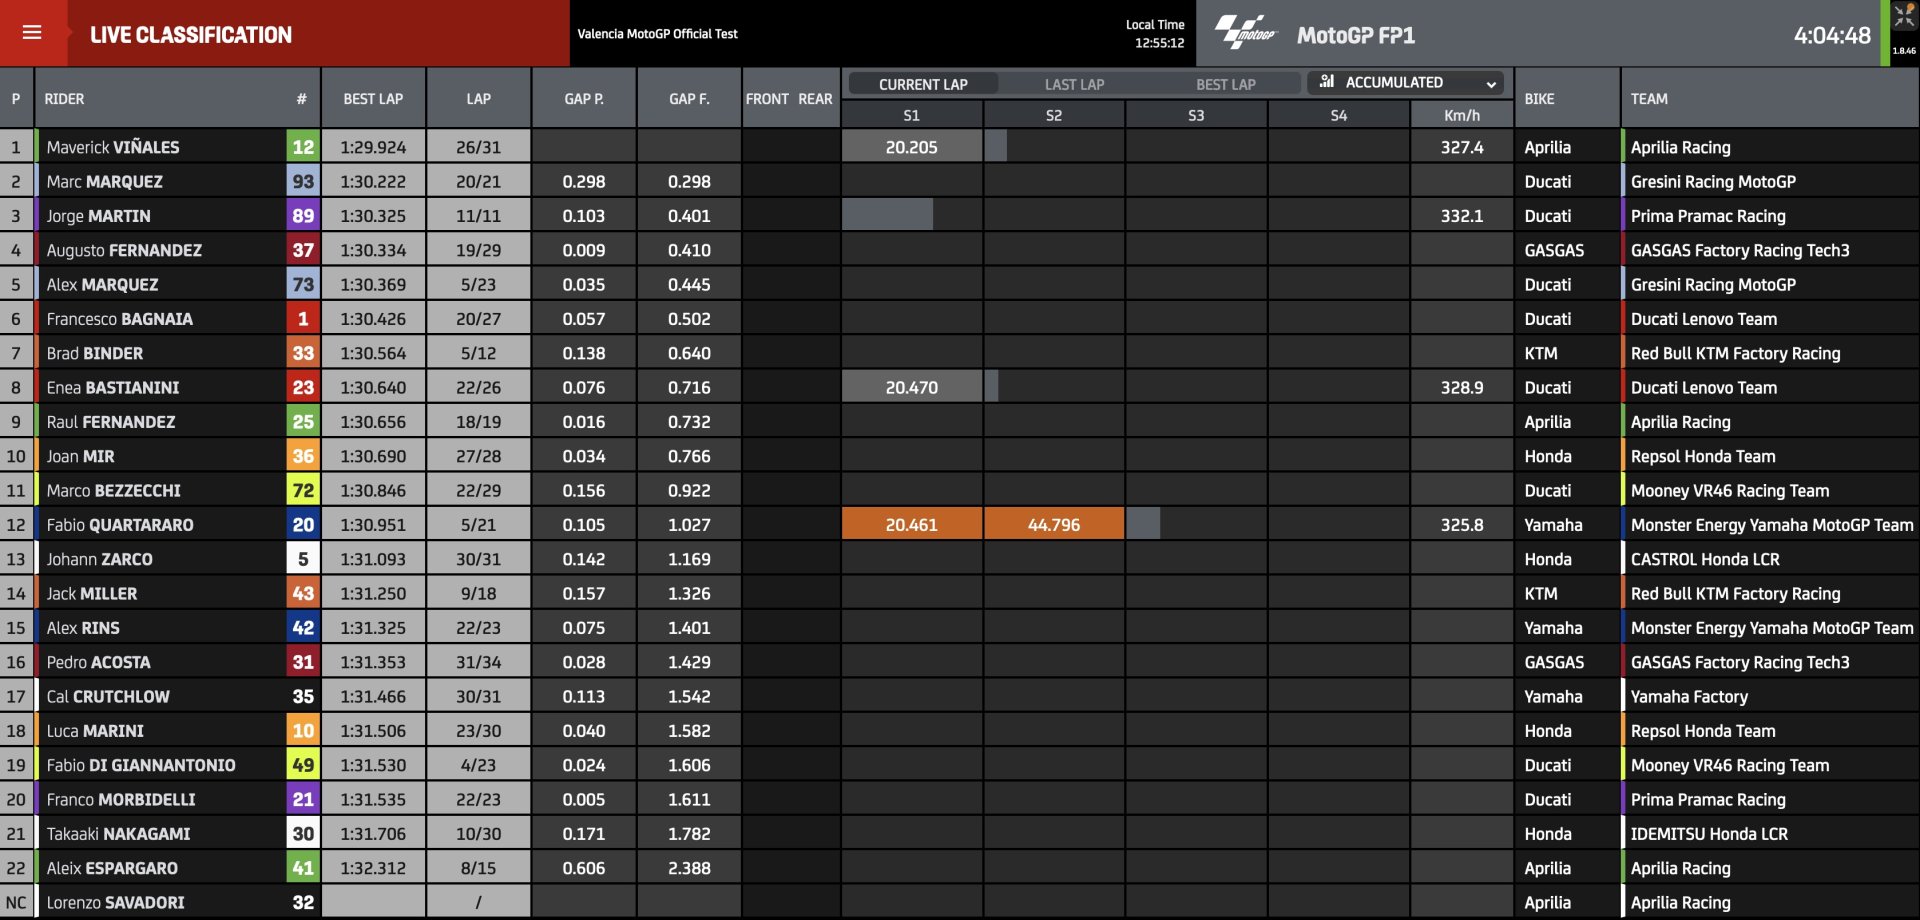Click CASTROL Honda LCR team name

pyautogui.click(x=1705, y=559)
